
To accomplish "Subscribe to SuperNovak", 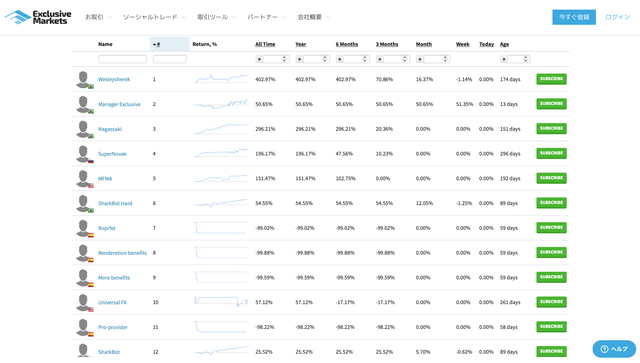I will (551, 153).
